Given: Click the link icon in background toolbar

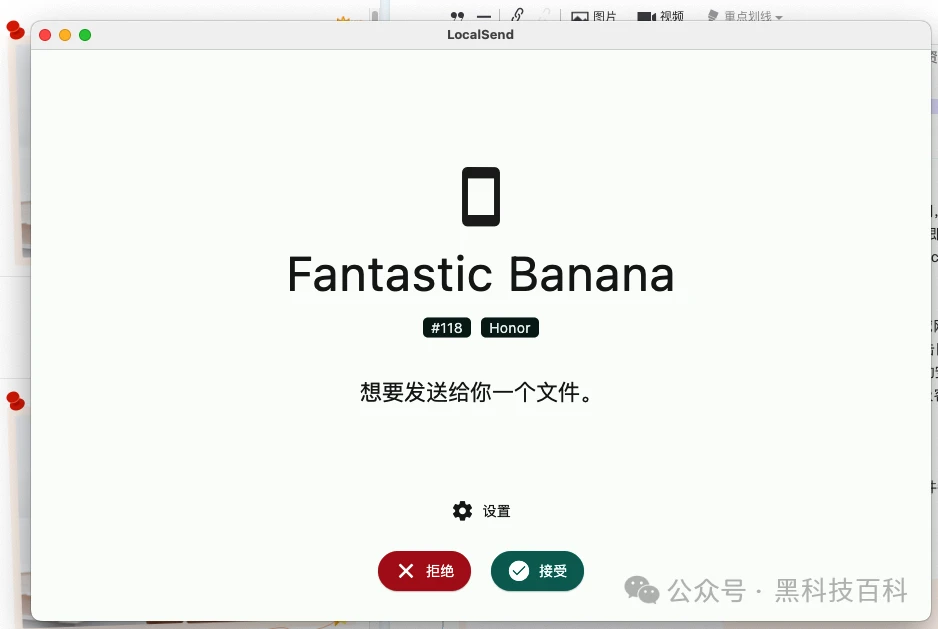Looking at the screenshot, I should pyautogui.click(x=517, y=14).
